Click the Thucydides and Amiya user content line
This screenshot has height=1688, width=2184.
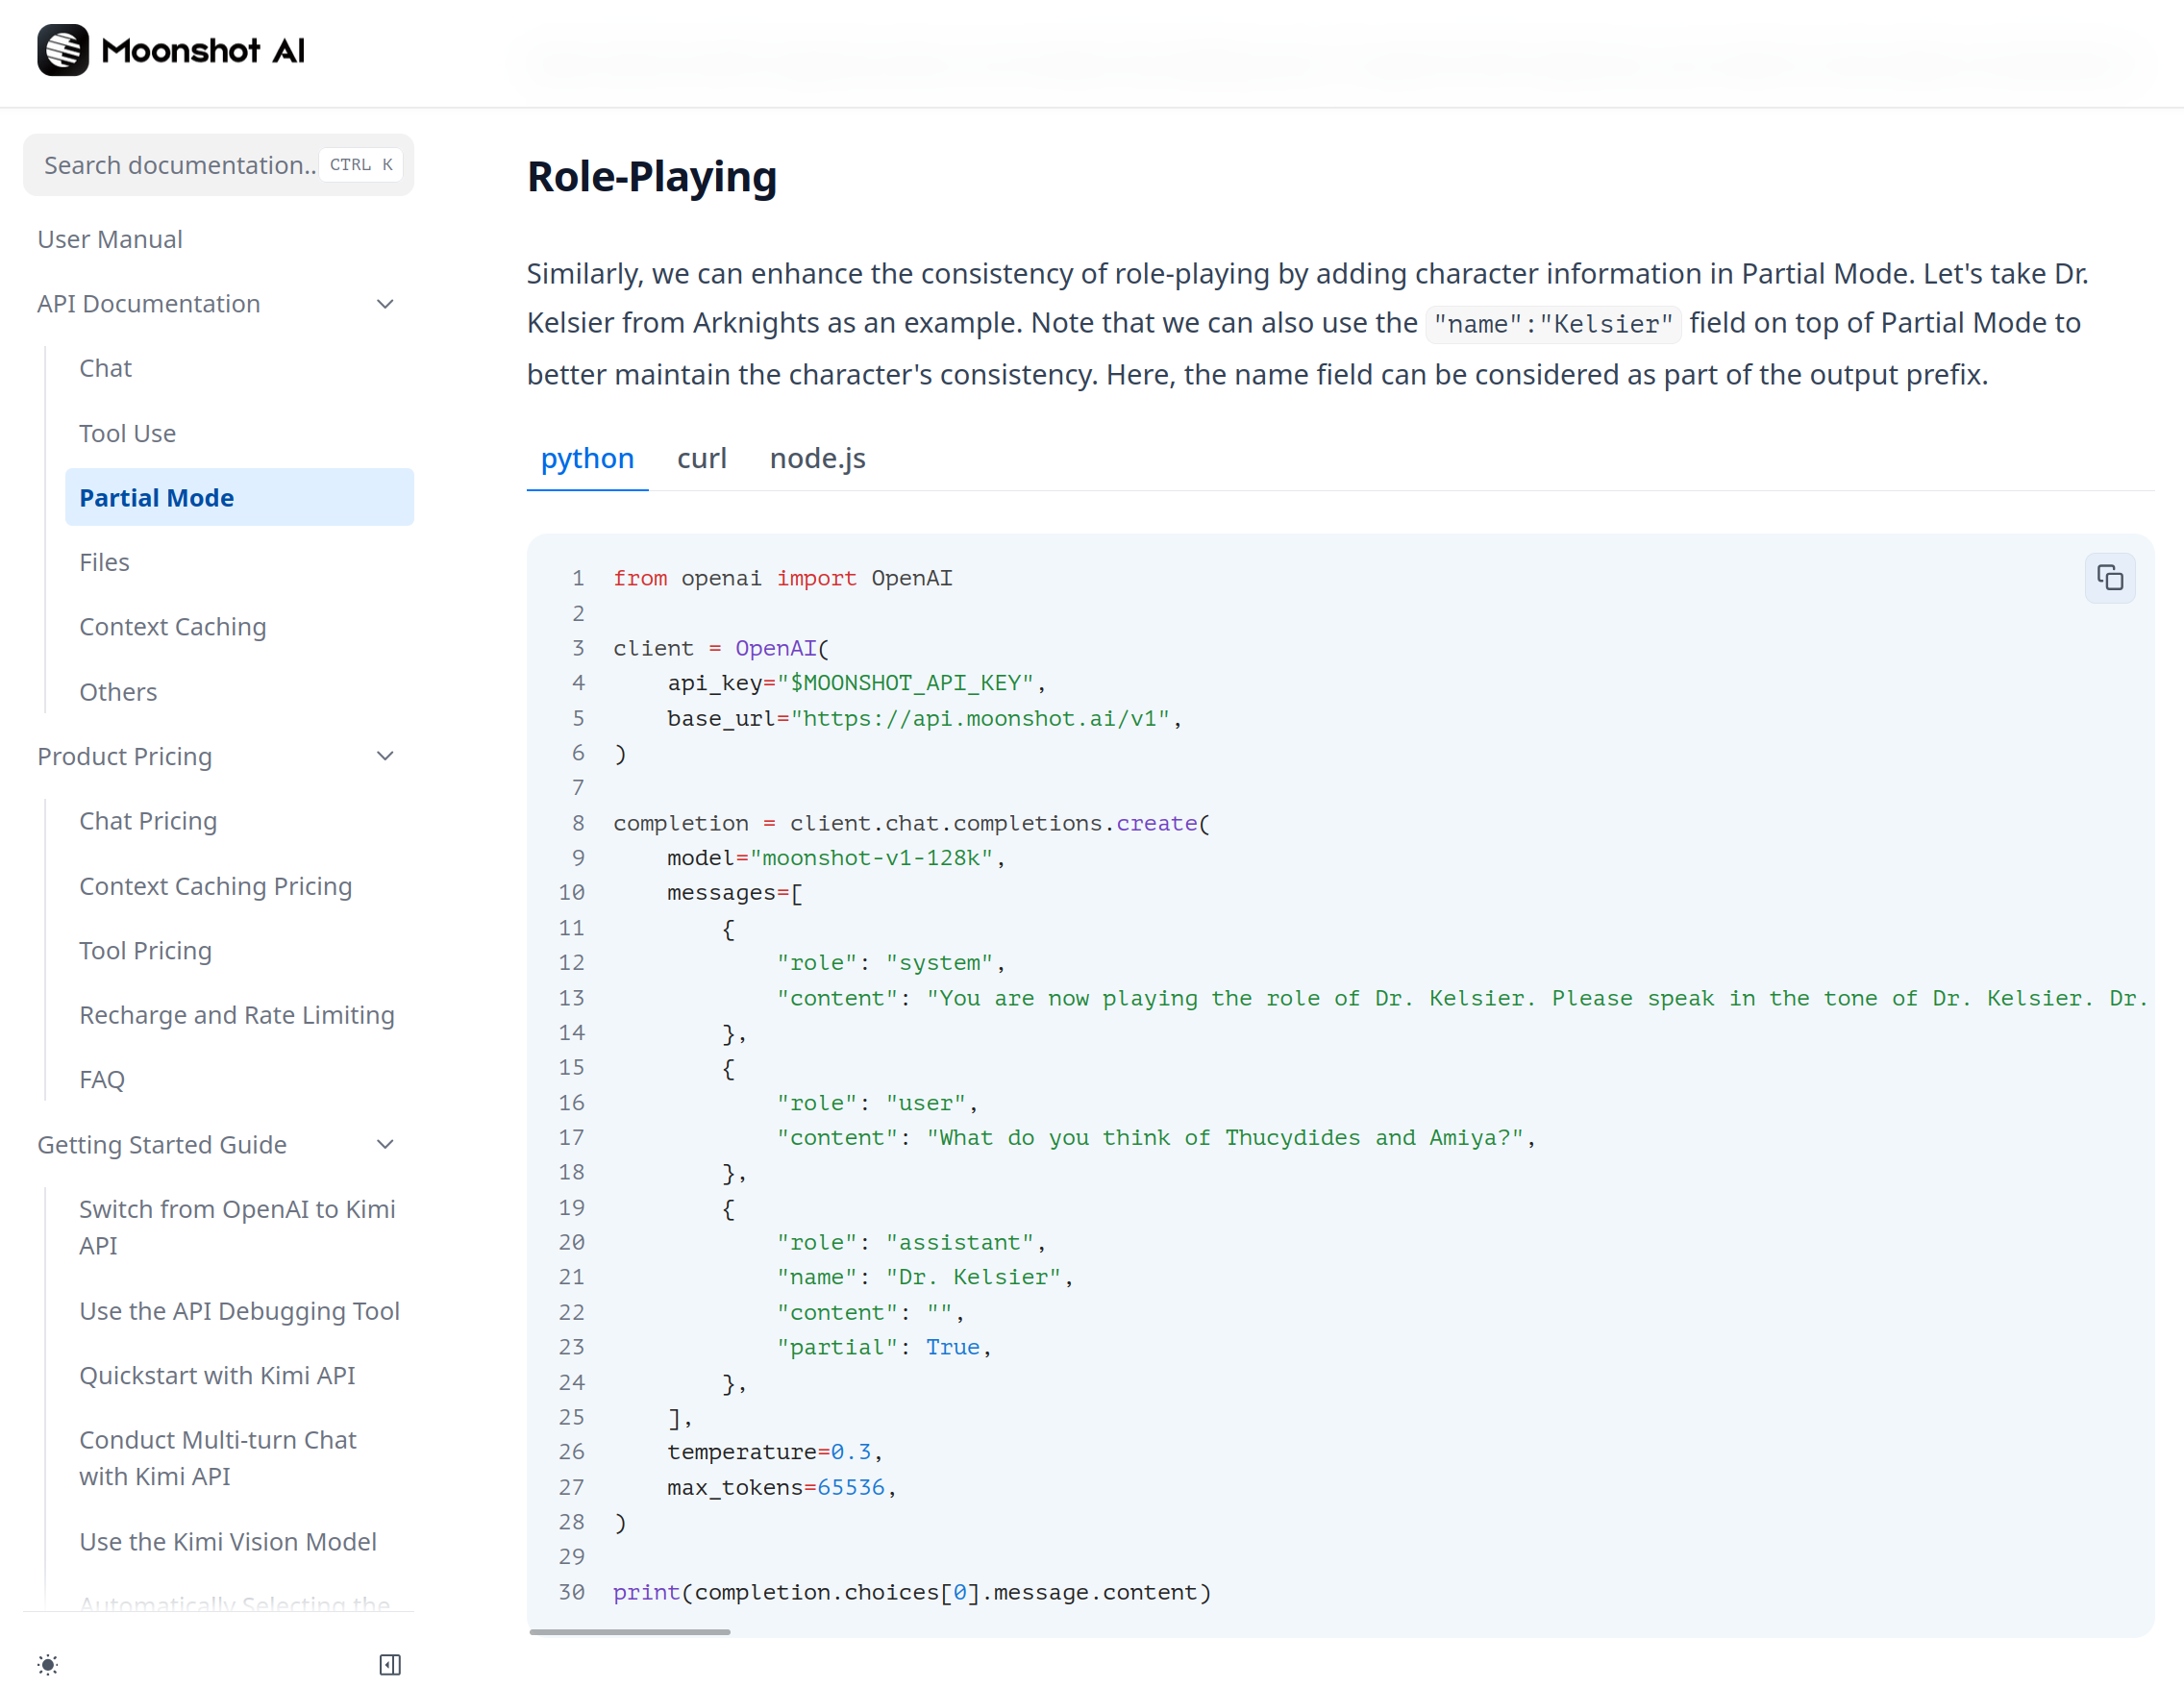[1156, 1137]
